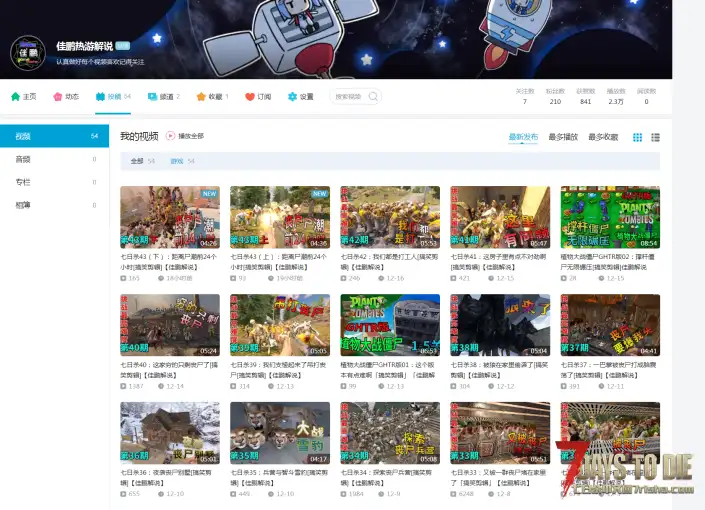Open title 七日杀33：又被一群丧尸堵在家里了
Image resolution: width=705 pixels, height=510 pixels.
tap(498, 478)
